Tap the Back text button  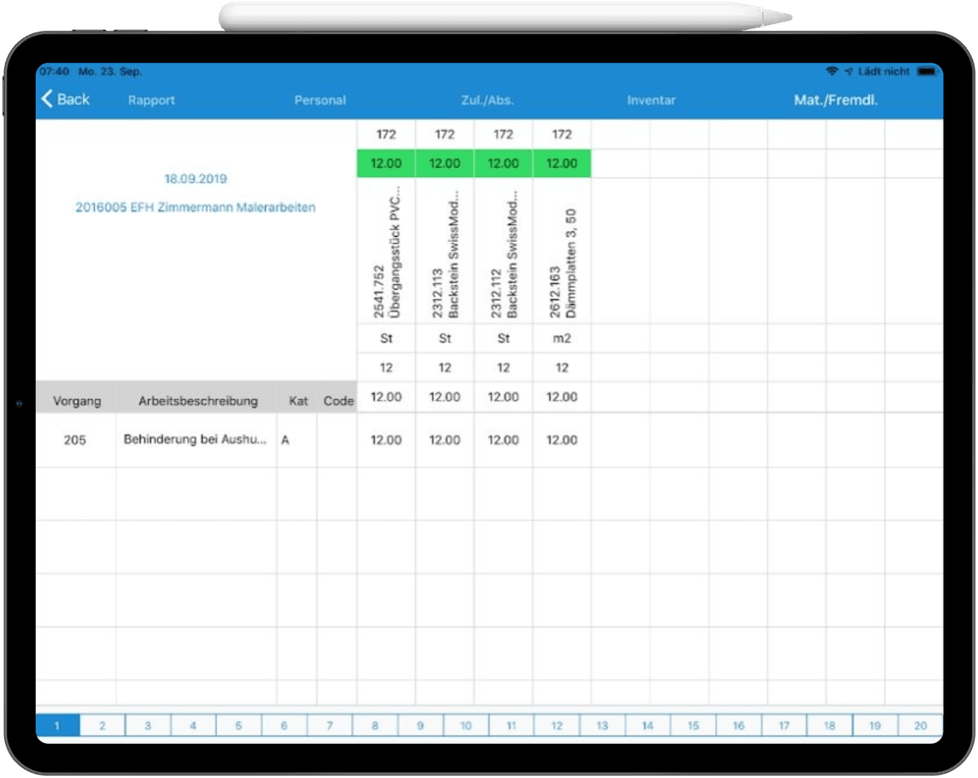74,99
